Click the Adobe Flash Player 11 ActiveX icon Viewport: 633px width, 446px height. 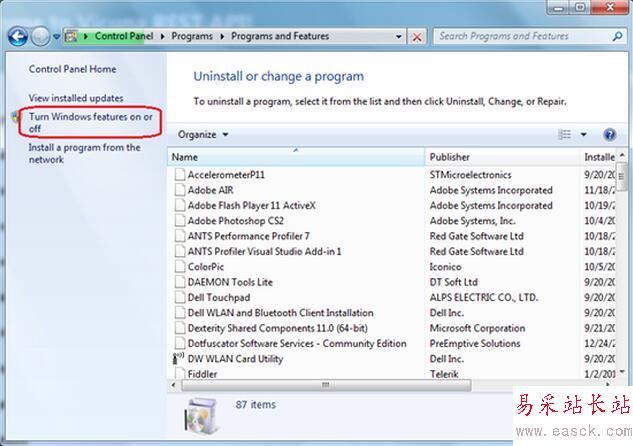click(180, 205)
